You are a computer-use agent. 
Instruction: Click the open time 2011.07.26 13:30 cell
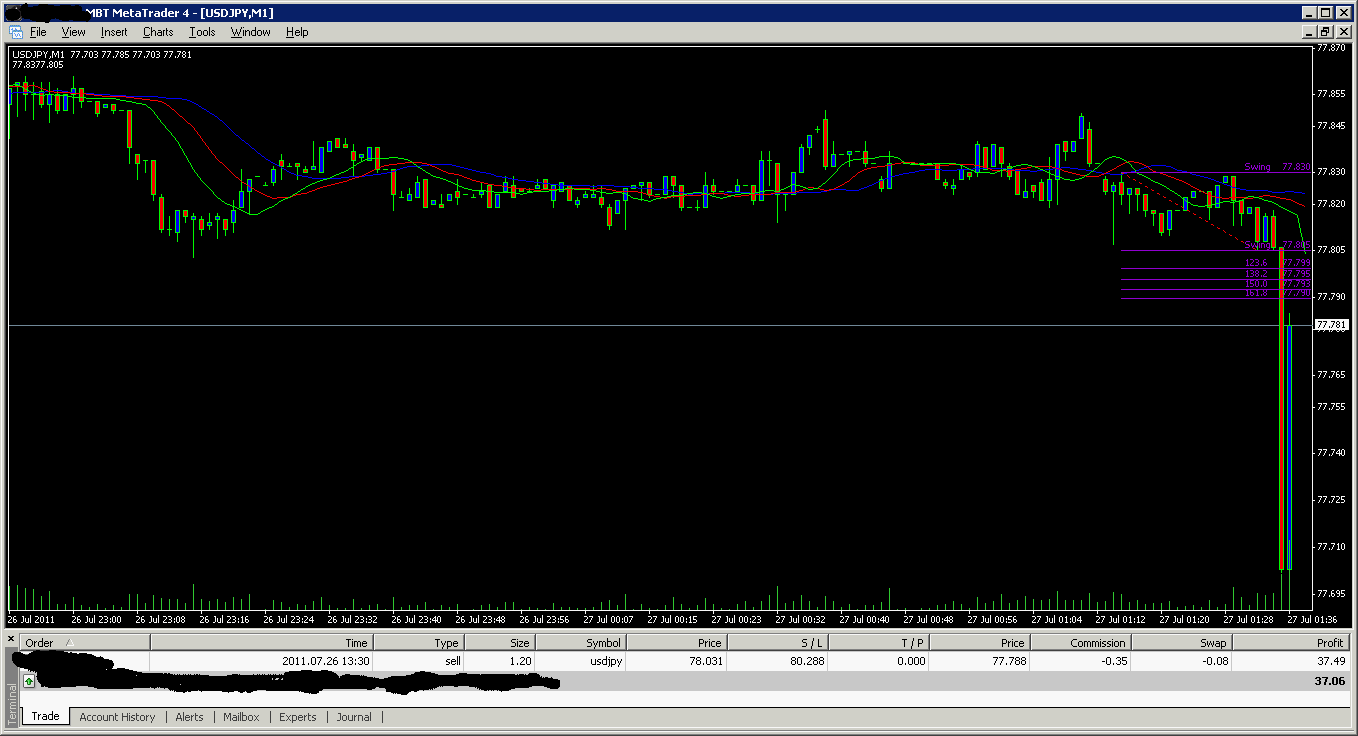tap(261, 661)
